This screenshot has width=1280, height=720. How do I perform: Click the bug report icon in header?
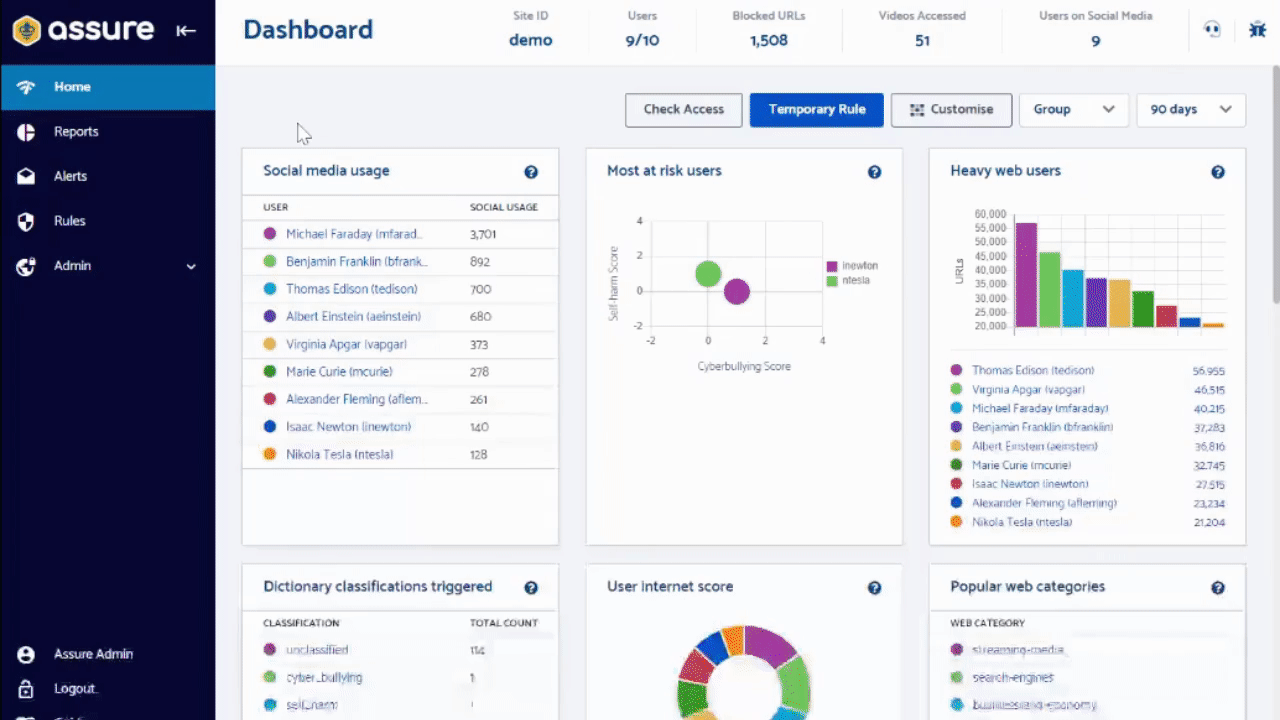point(1257,30)
